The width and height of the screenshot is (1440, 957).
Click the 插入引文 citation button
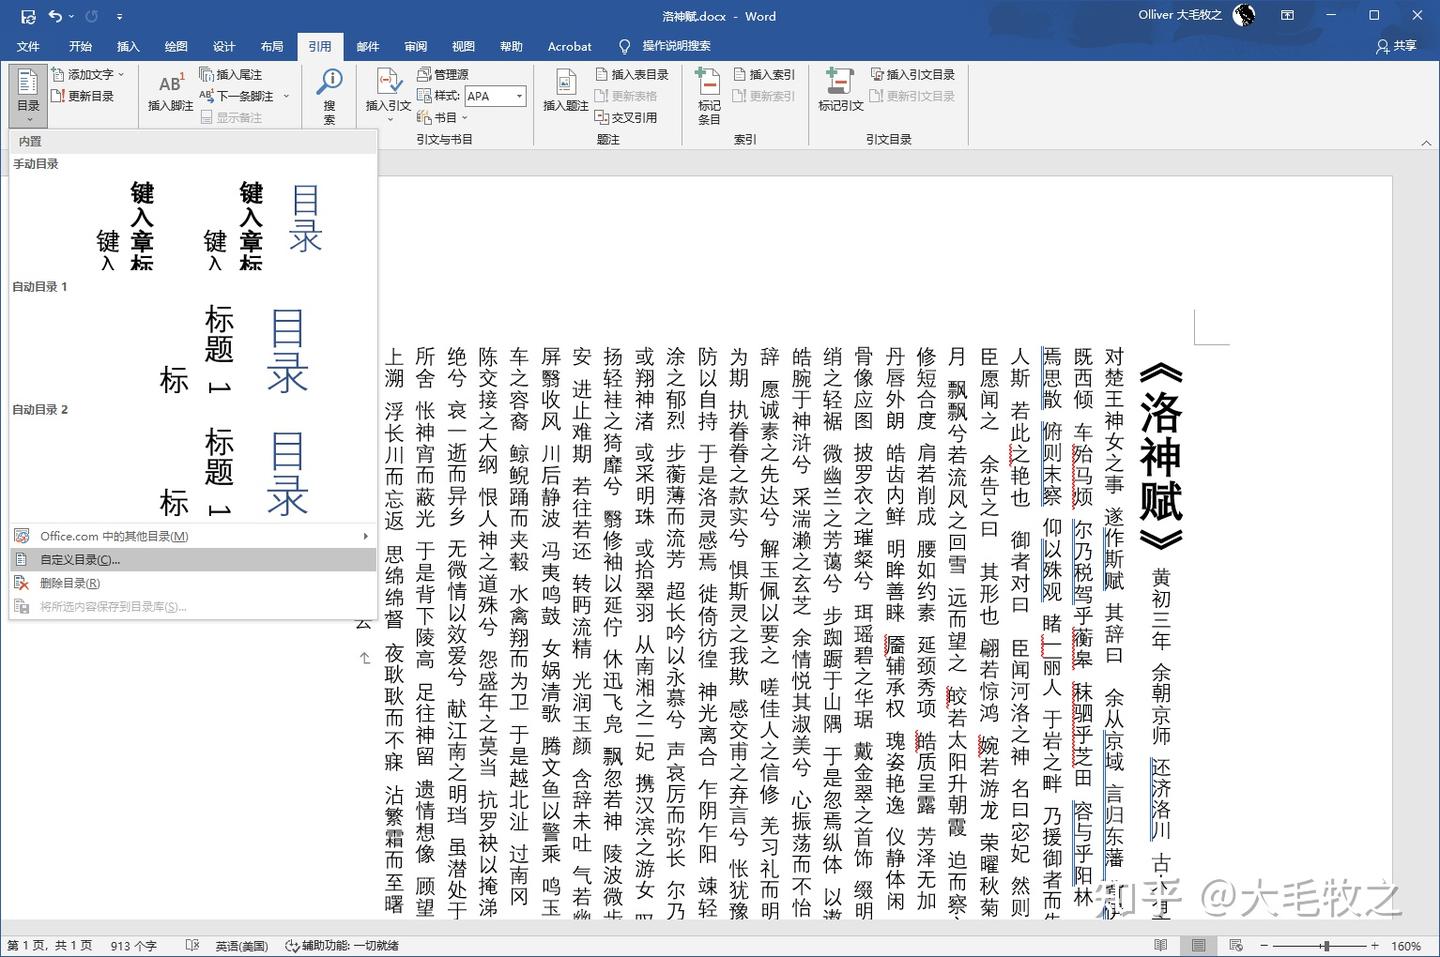pyautogui.click(x=388, y=94)
